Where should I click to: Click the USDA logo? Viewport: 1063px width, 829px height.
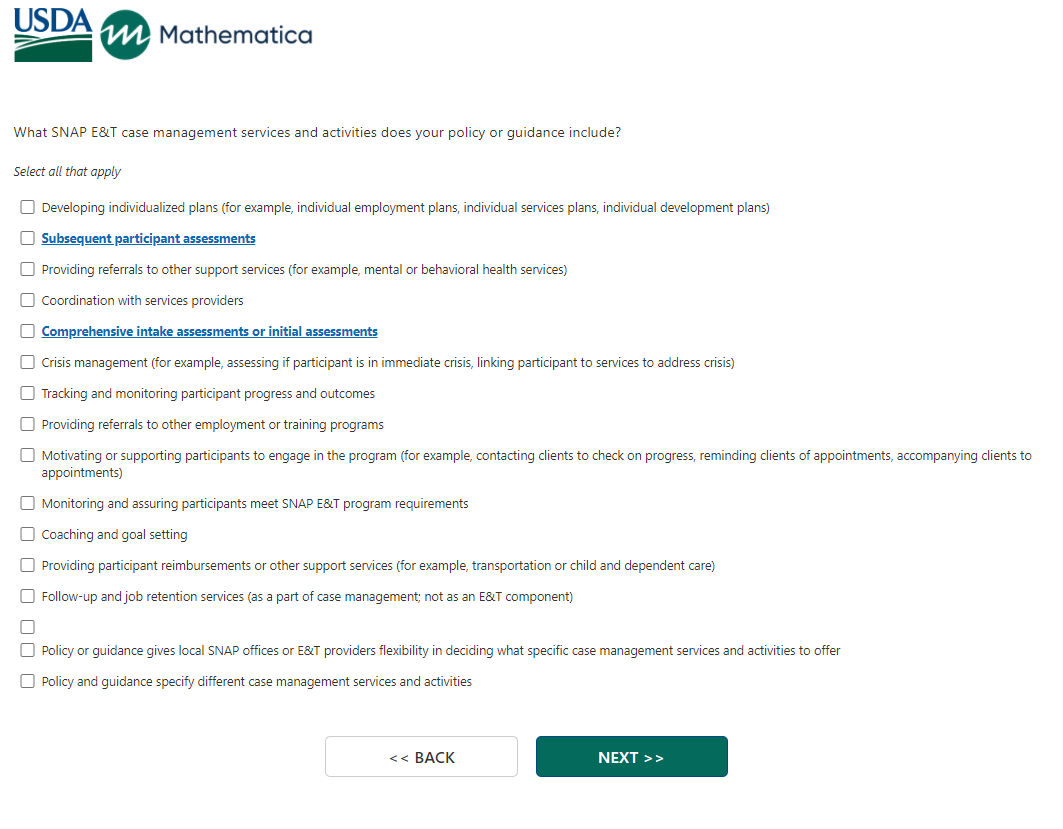(53, 35)
